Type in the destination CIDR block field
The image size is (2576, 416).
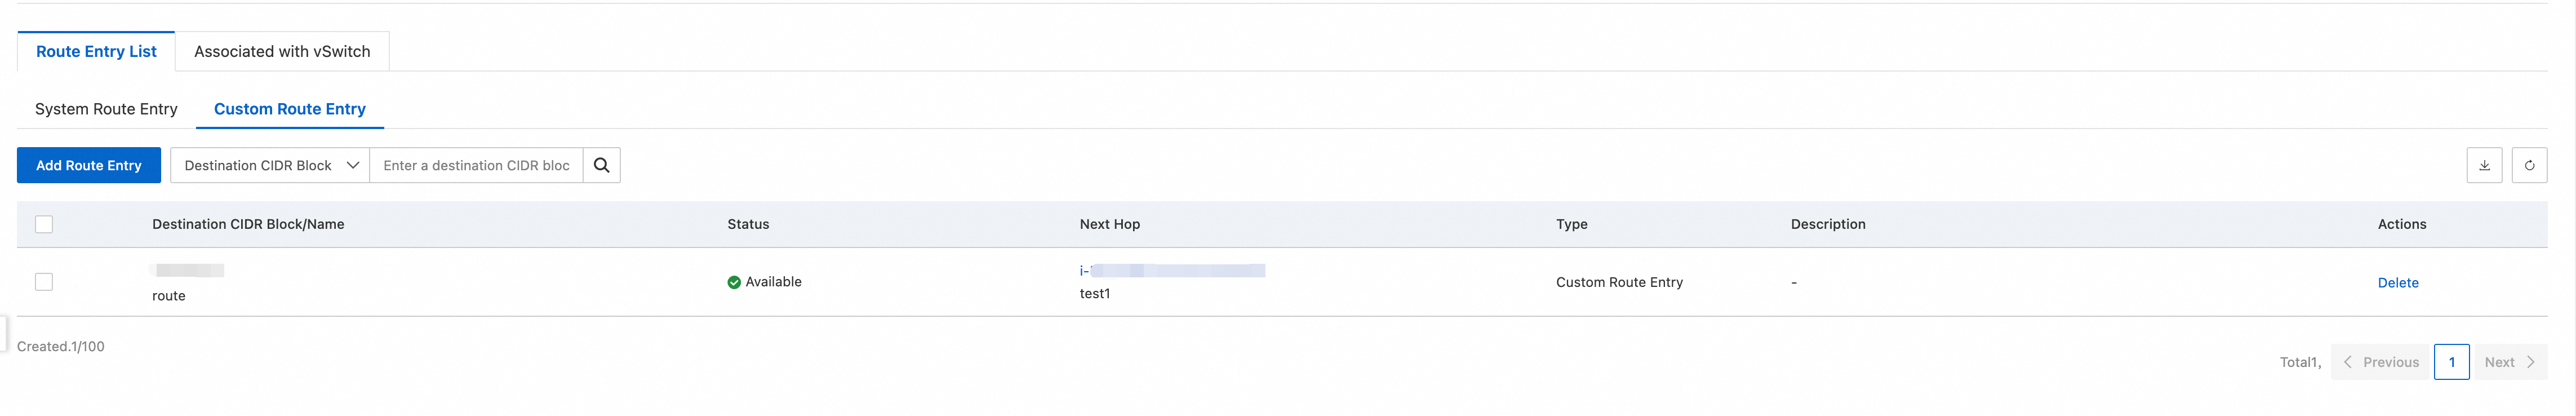476,165
